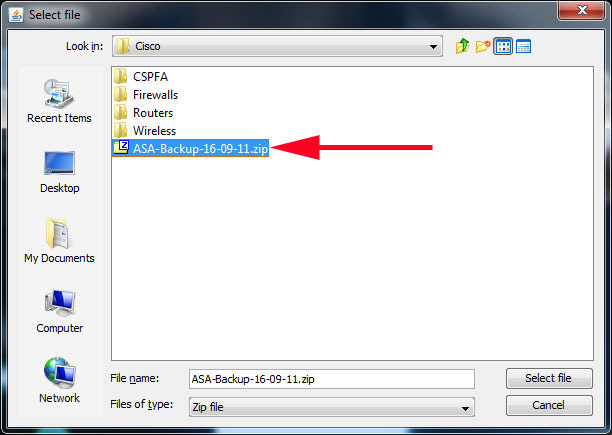Image resolution: width=612 pixels, height=435 pixels.
Task: Click the Java icon in title bar
Action: pos(16,15)
